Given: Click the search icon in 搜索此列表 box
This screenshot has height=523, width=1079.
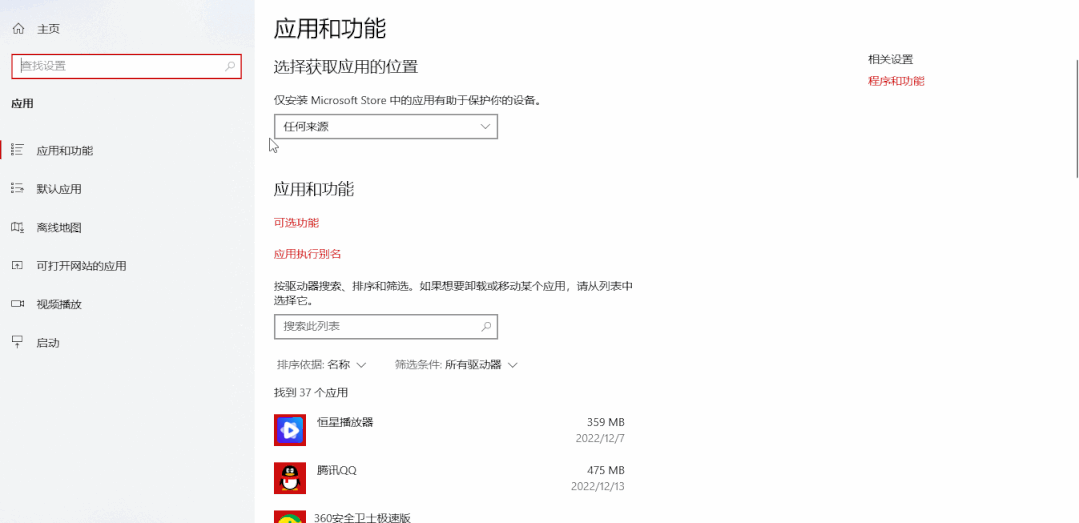Looking at the screenshot, I should 487,326.
